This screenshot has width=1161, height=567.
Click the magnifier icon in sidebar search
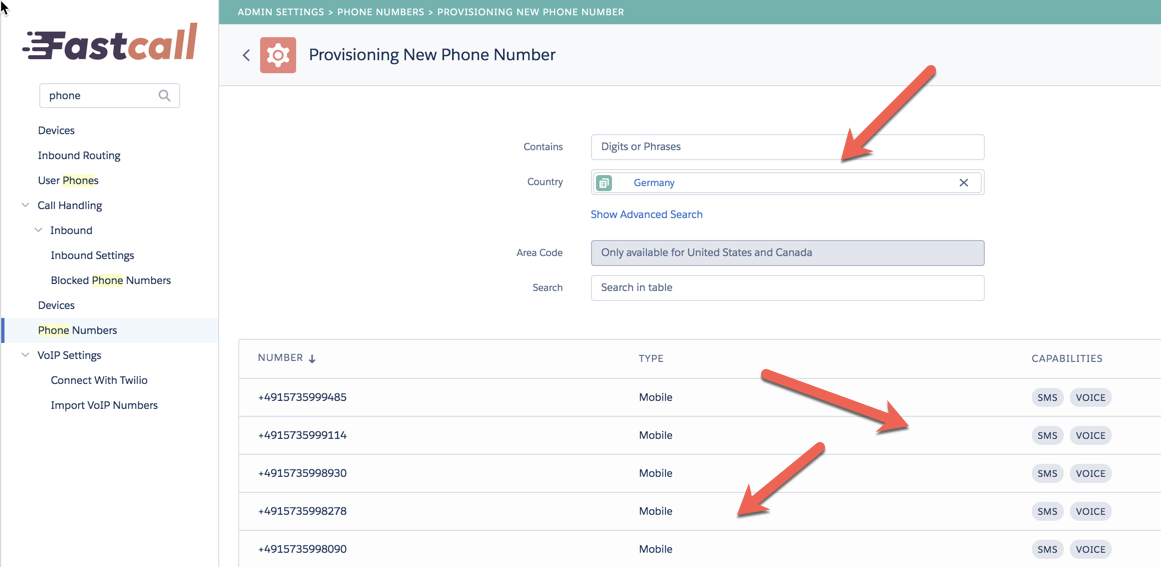[x=164, y=95]
